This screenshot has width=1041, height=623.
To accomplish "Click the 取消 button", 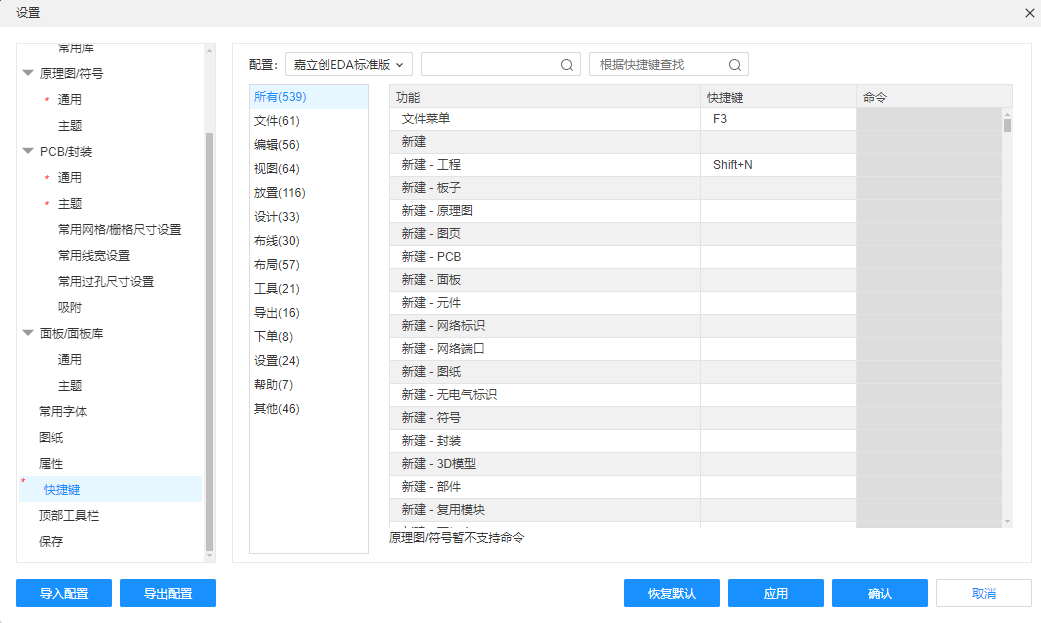I will pos(983,593).
